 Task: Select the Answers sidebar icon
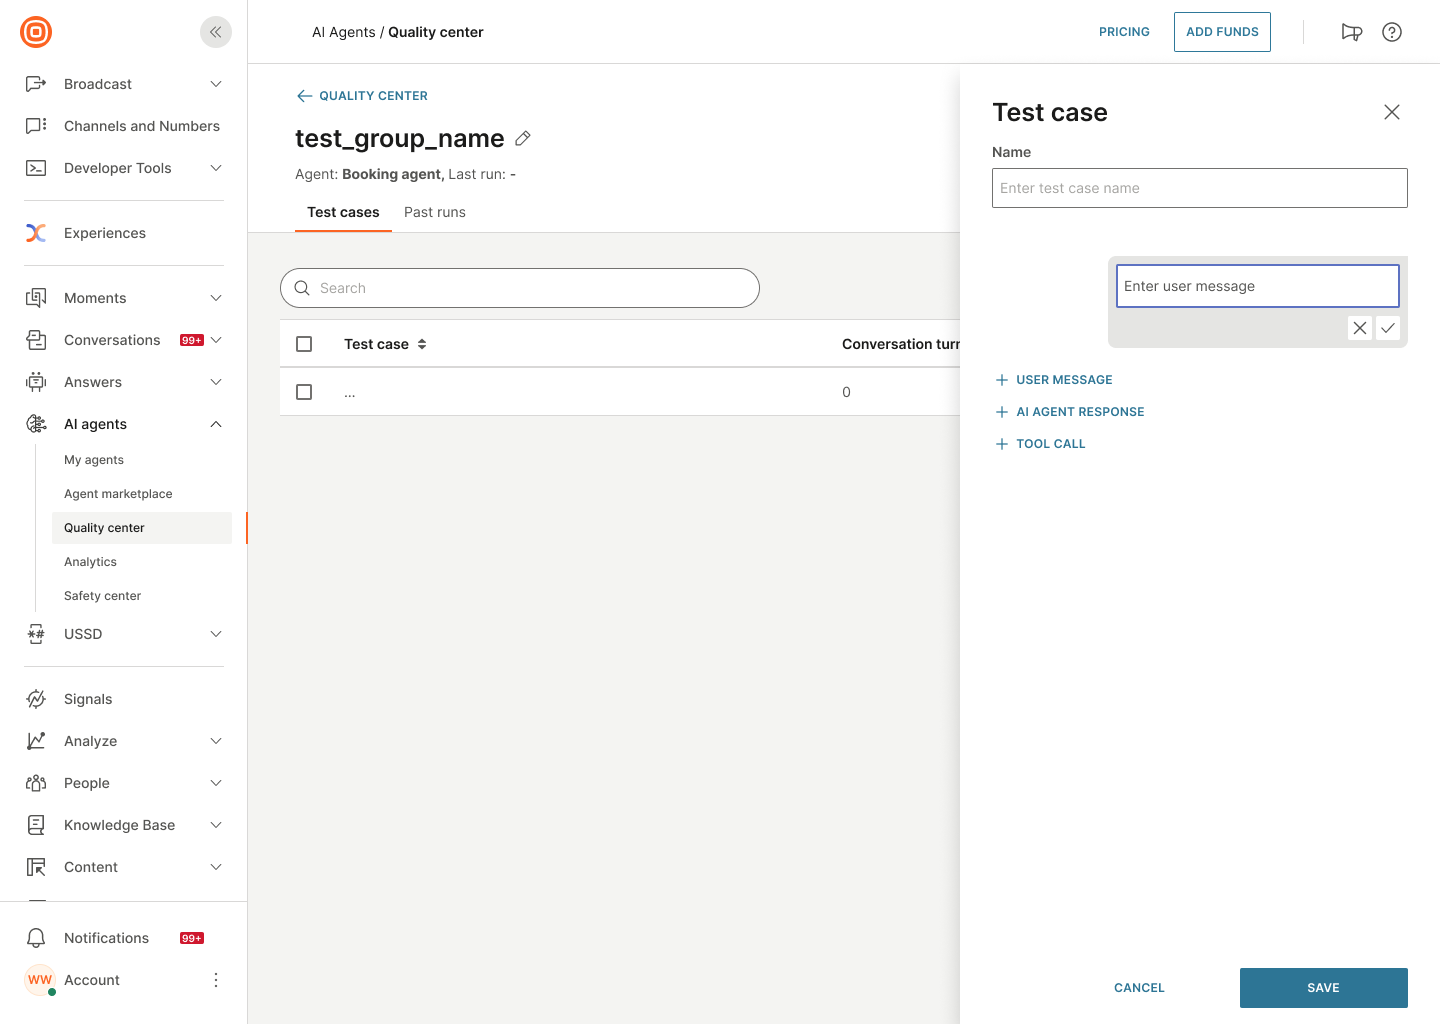(x=36, y=382)
